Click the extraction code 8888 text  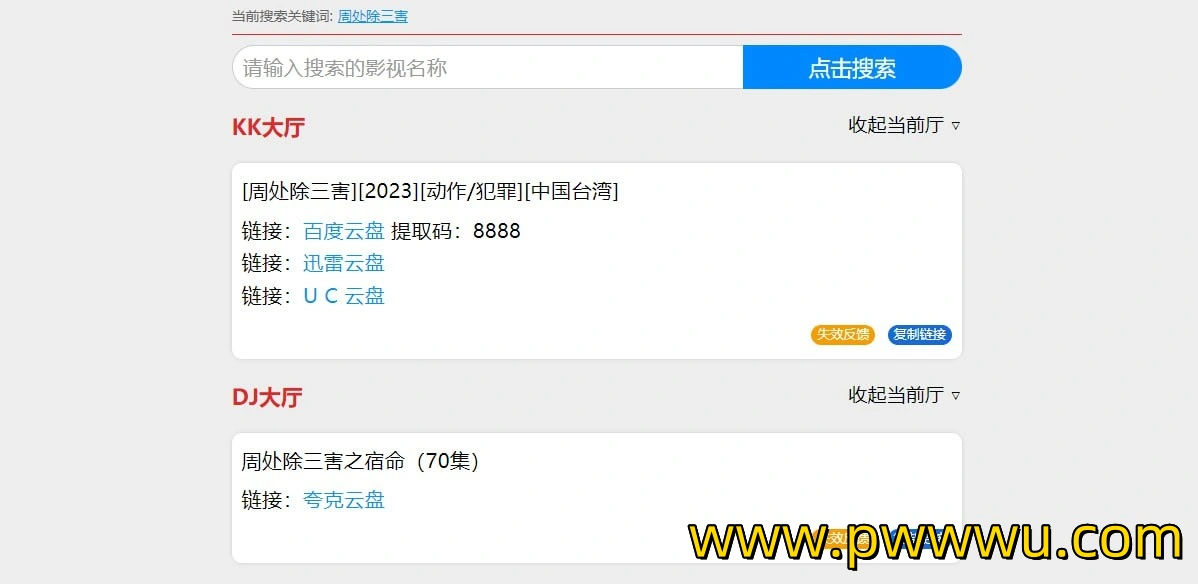pyautogui.click(x=497, y=231)
